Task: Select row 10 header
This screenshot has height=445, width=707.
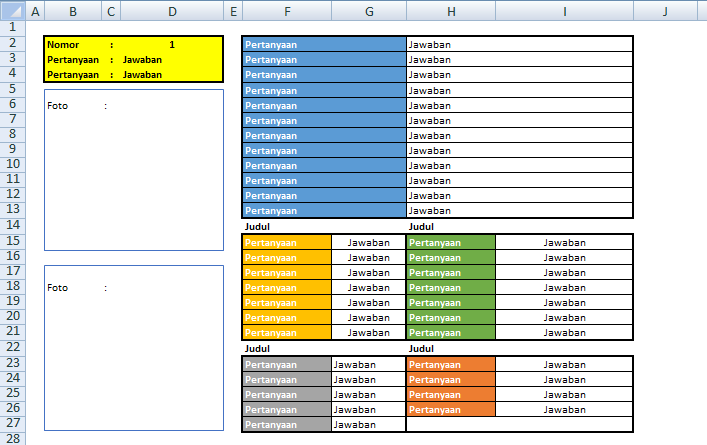Action: click(x=13, y=164)
